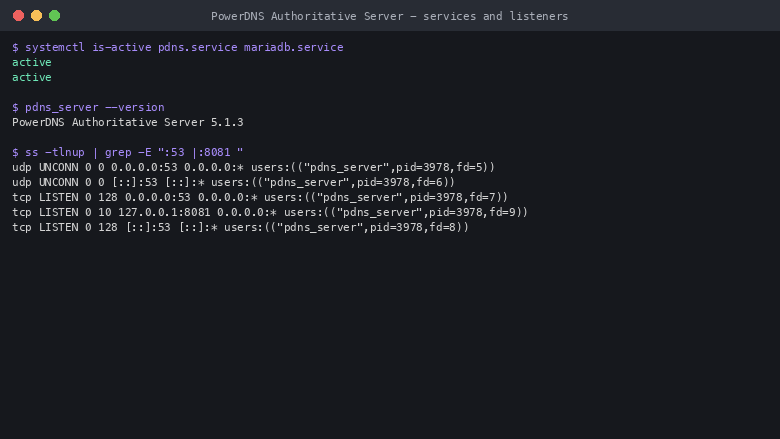Click the first 'active' status output
This screenshot has height=439, width=780.
pos(32,62)
